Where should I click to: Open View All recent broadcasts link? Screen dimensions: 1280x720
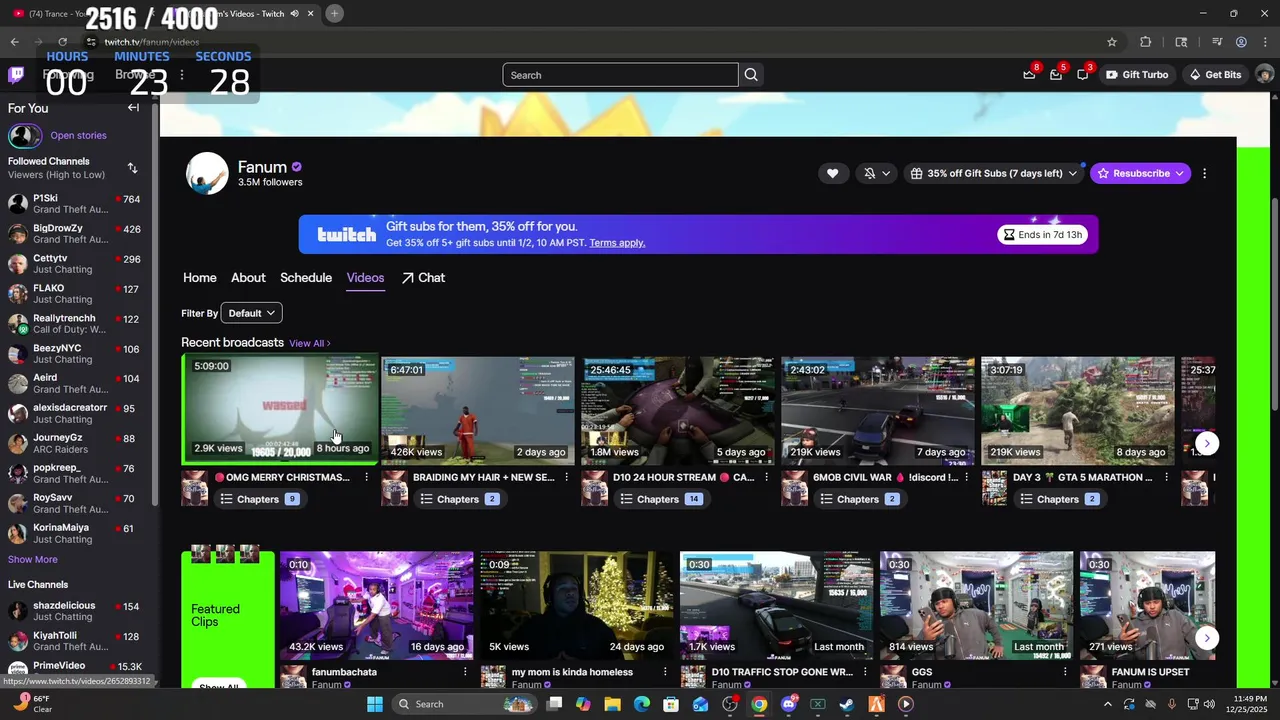click(309, 343)
